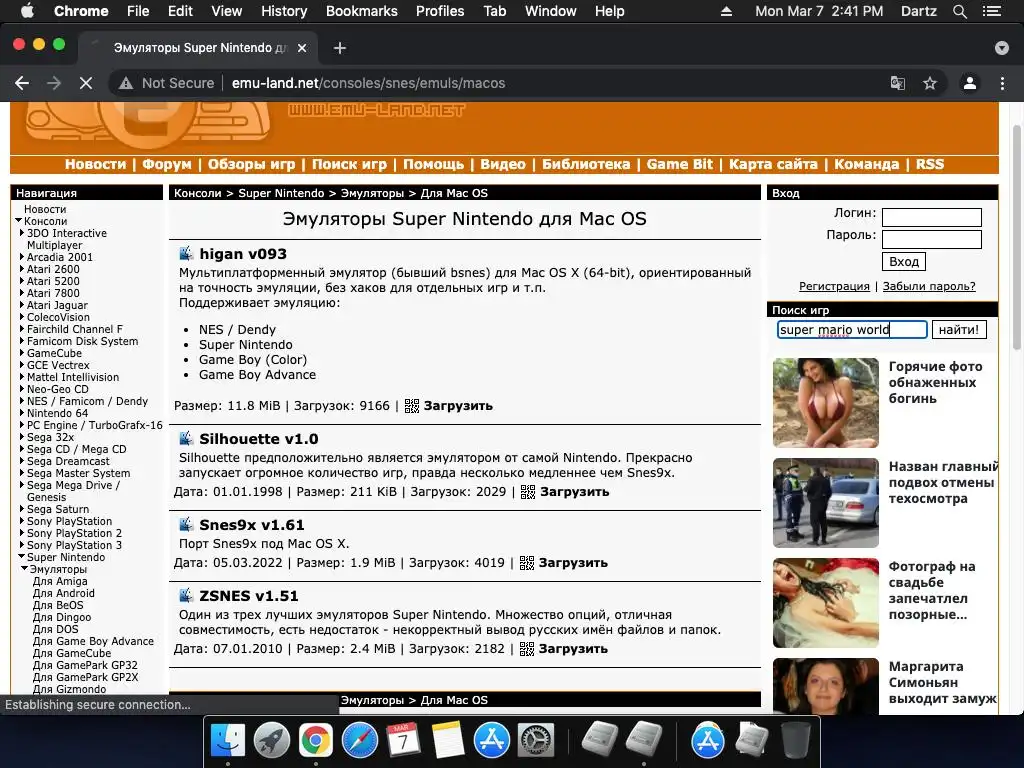Viewport: 1024px width, 768px height.
Task: Click QR code icon in ZSNES row
Action: point(526,649)
